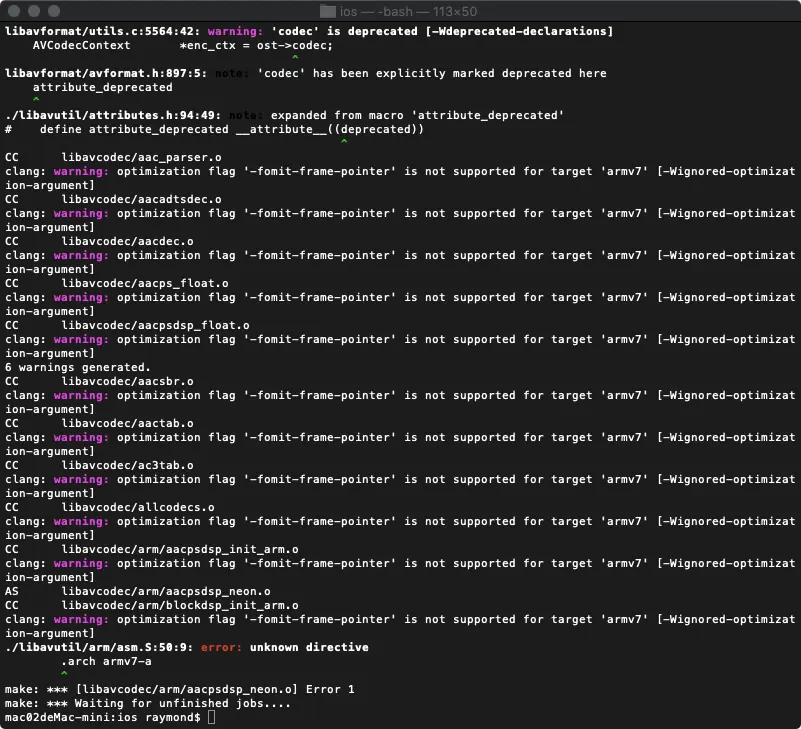This screenshot has width=801, height=729.
Task: Click the clang warning after aac_parser.o
Action: [x=400, y=178]
